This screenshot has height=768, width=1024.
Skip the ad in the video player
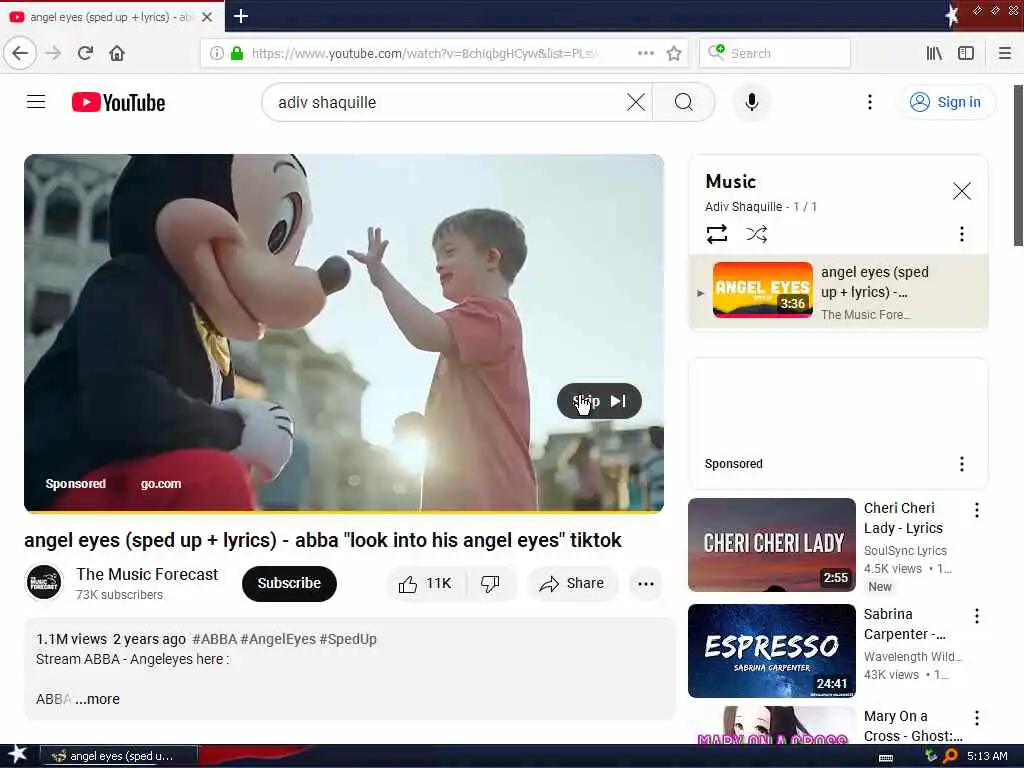pos(599,401)
